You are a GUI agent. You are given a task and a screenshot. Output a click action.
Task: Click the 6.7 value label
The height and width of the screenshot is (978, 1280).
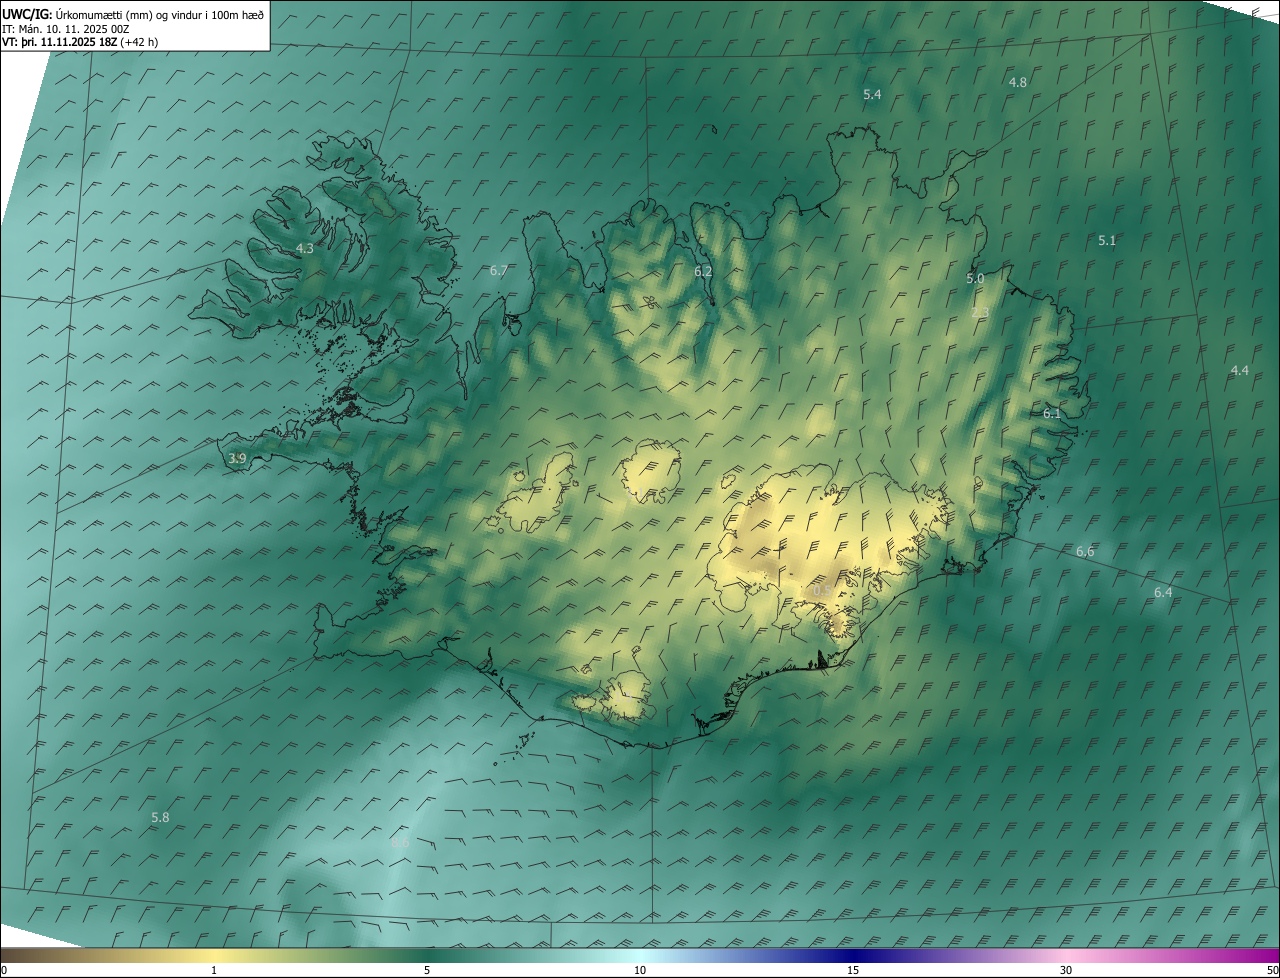click(499, 270)
